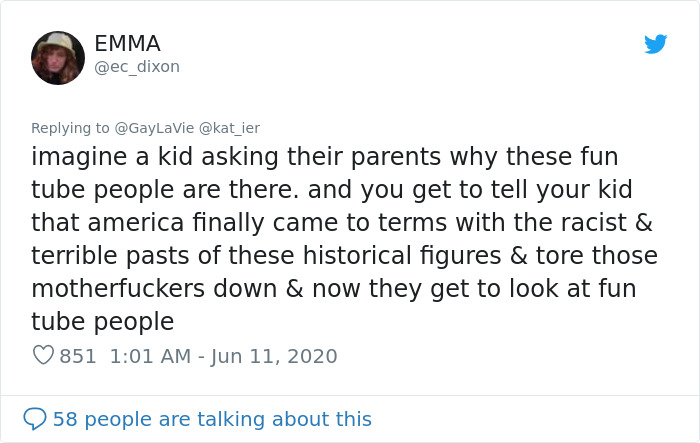The image size is (700, 443).
Task: Click the Twitter bird logo
Action: (x=655, y=45)
